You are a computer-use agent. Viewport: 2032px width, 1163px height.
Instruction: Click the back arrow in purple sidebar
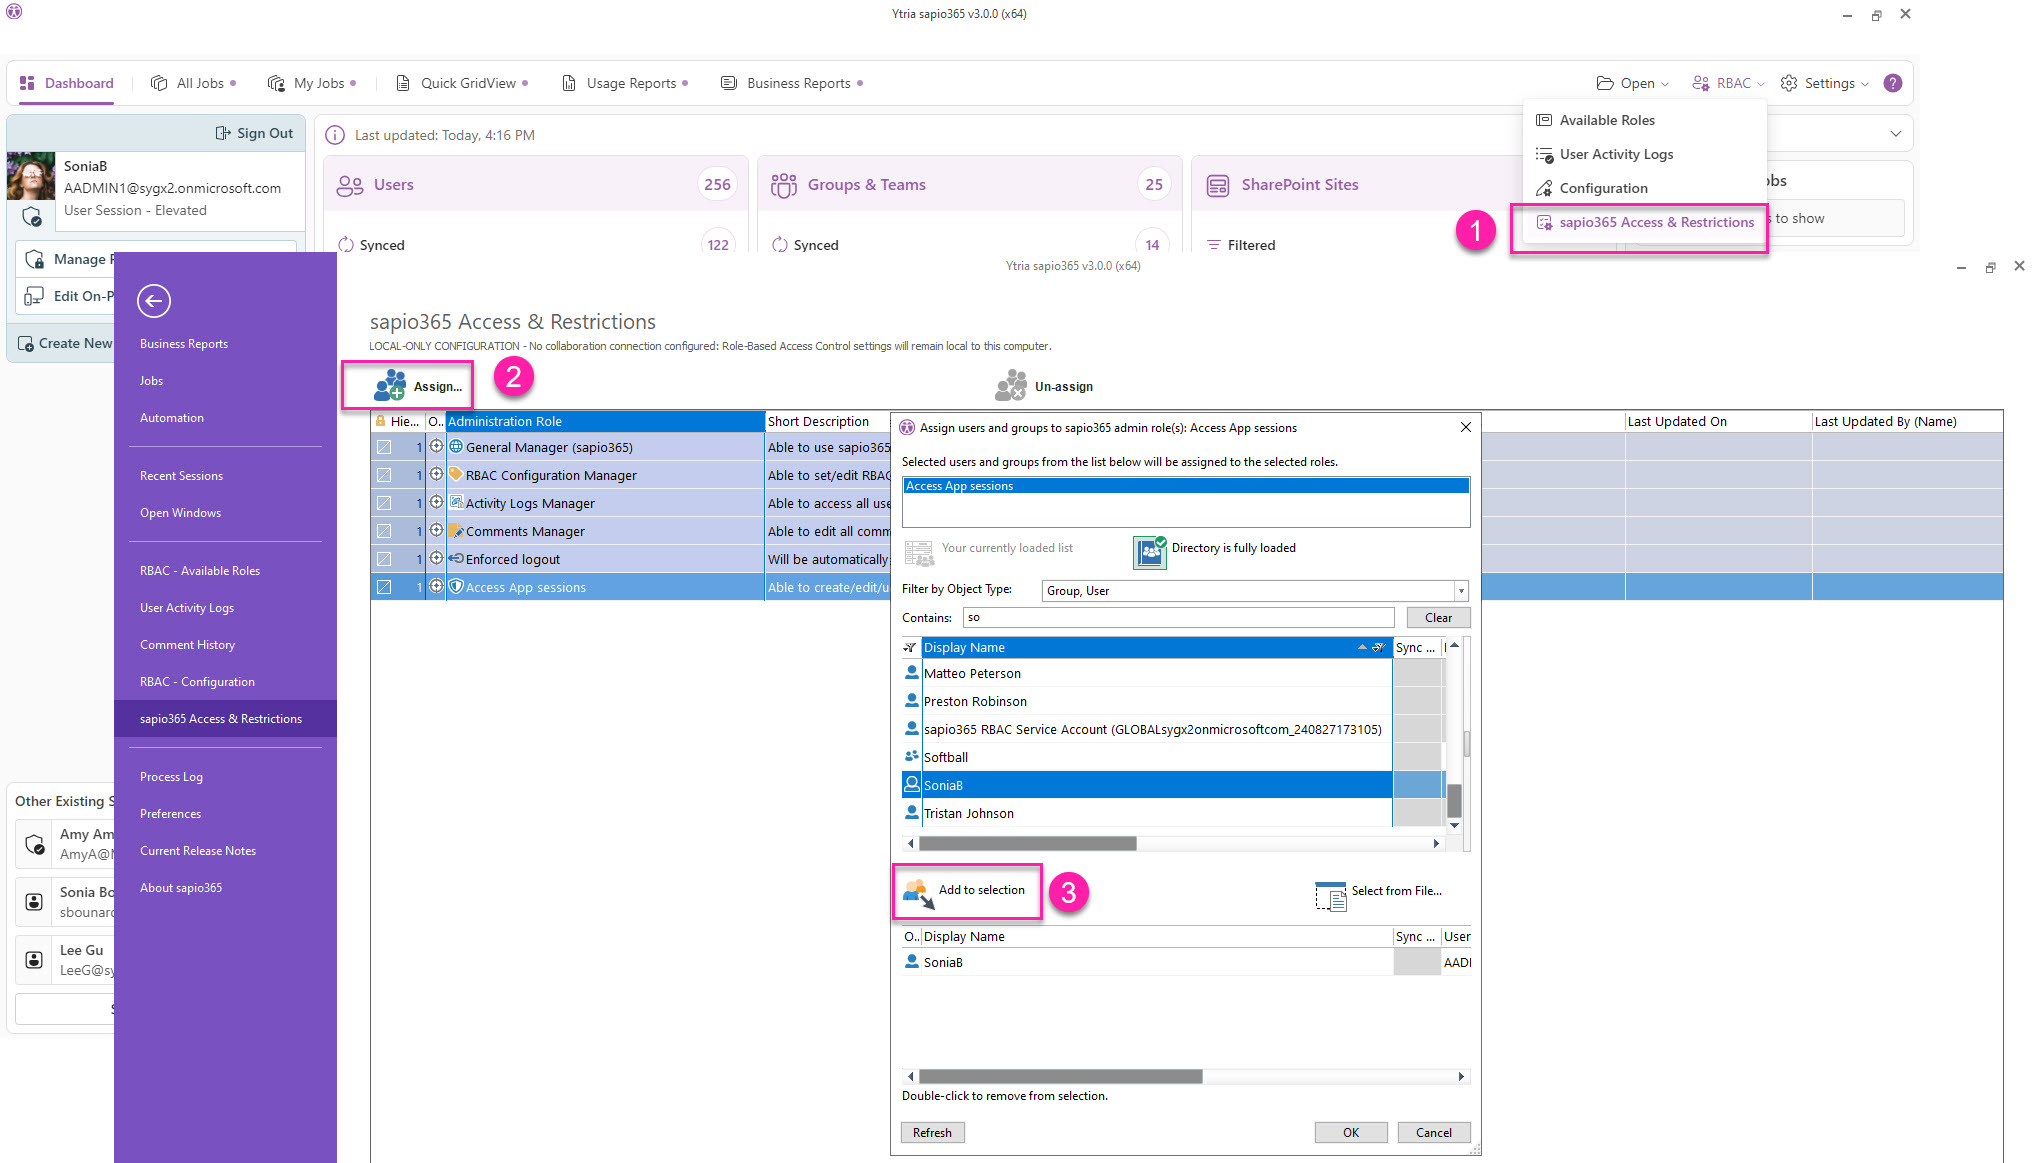coord(154,300)
